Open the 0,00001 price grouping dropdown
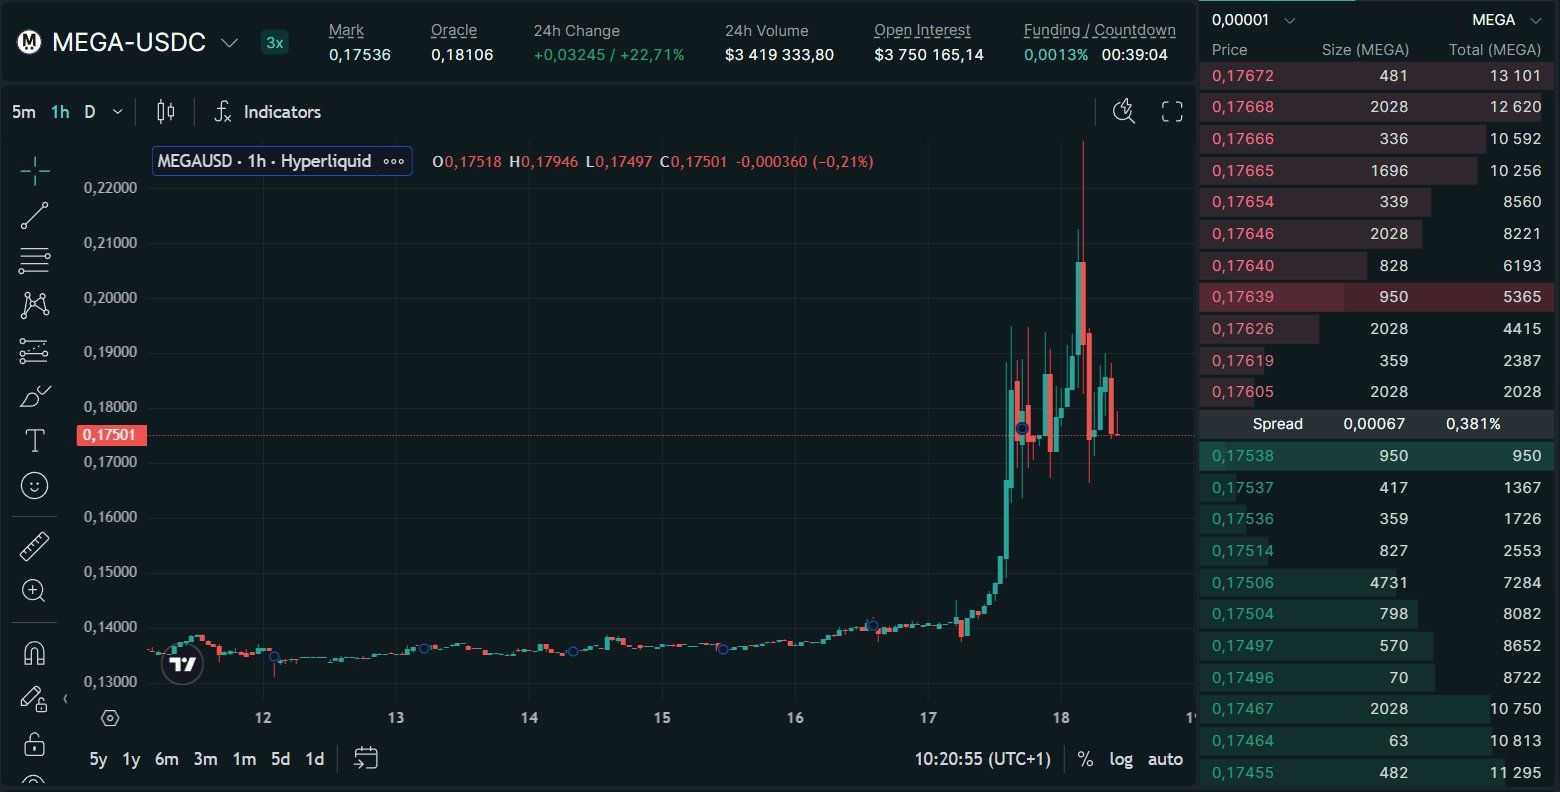Screen dimensions: 1560x792 pyautogui.click(x=1254, y=20)
